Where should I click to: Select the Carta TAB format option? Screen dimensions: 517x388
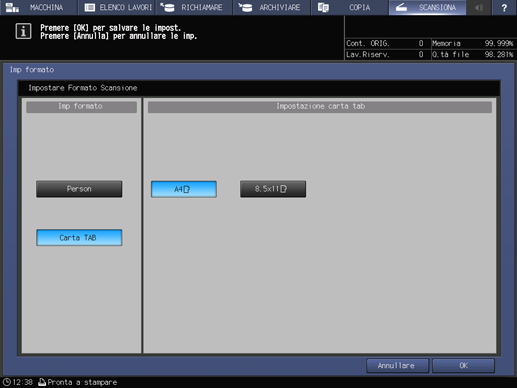click(x=79, y=238)
